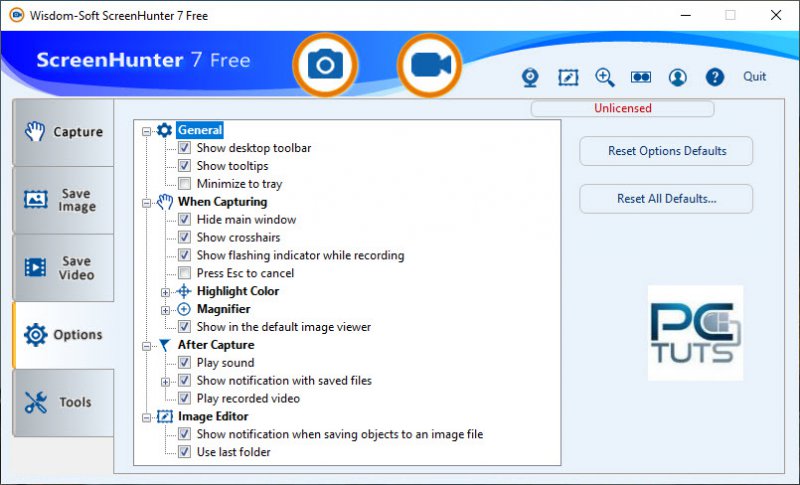800x485 pixels.
Task: Open the image editor toolbar icon
Action: (x=568, y=78)
